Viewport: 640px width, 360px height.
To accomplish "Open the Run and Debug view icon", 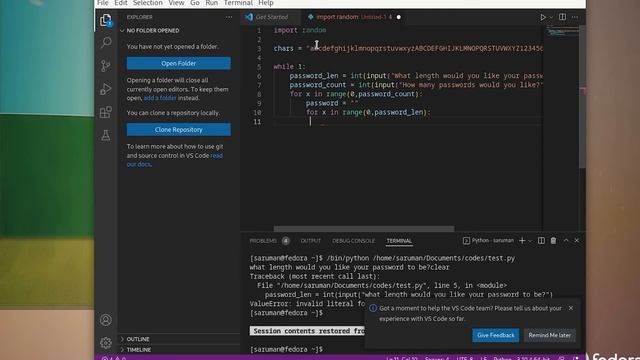I will coord(106,89).
